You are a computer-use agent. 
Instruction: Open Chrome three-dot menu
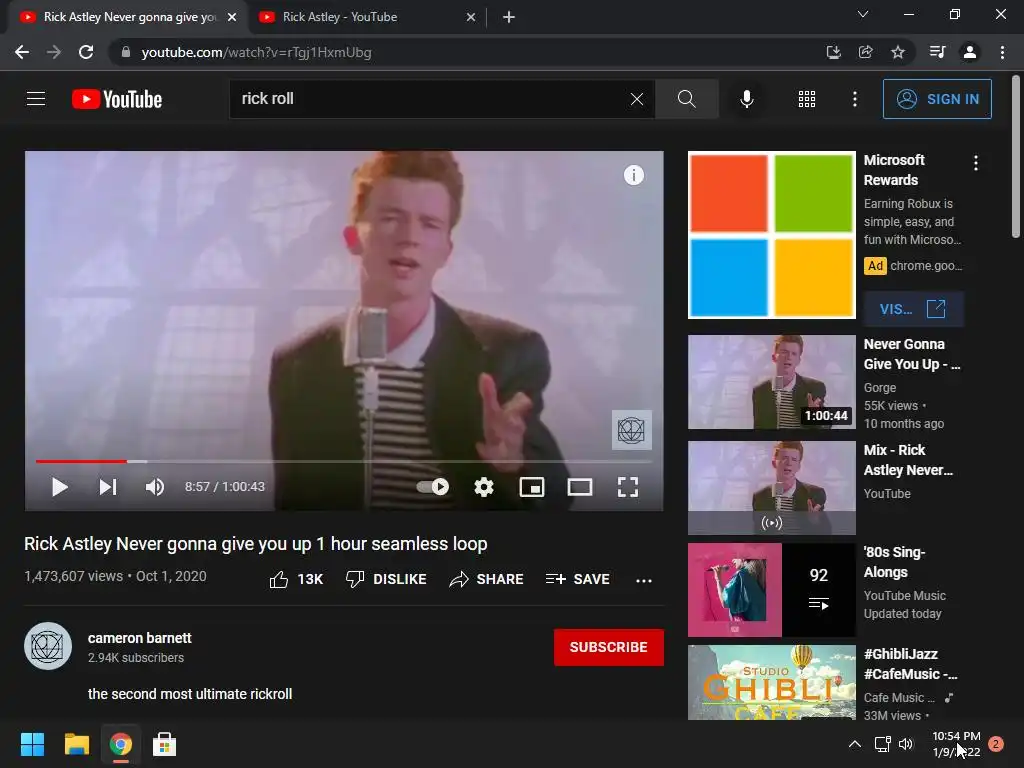(x=1002, y=52)
